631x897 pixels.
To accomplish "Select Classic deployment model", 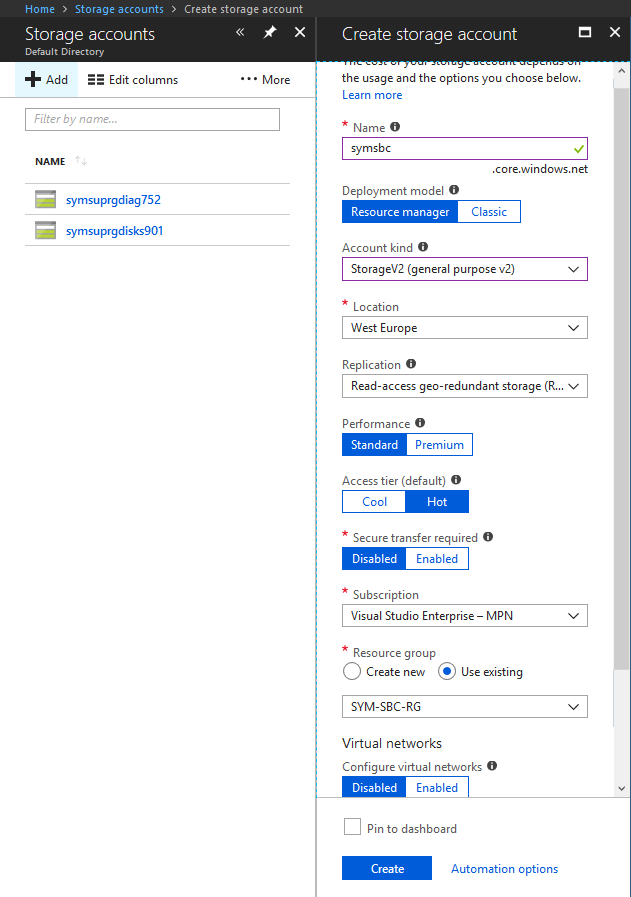I will pyautogui.click(x=489, y=212).
